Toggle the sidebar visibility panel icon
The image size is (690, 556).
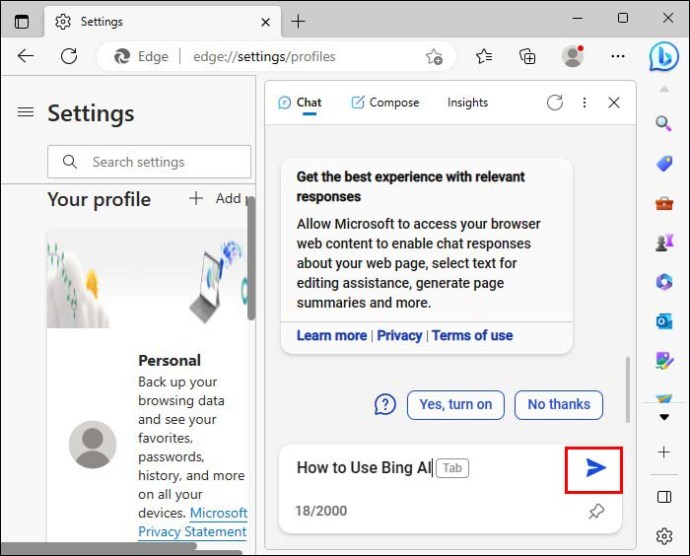point(664,497)
